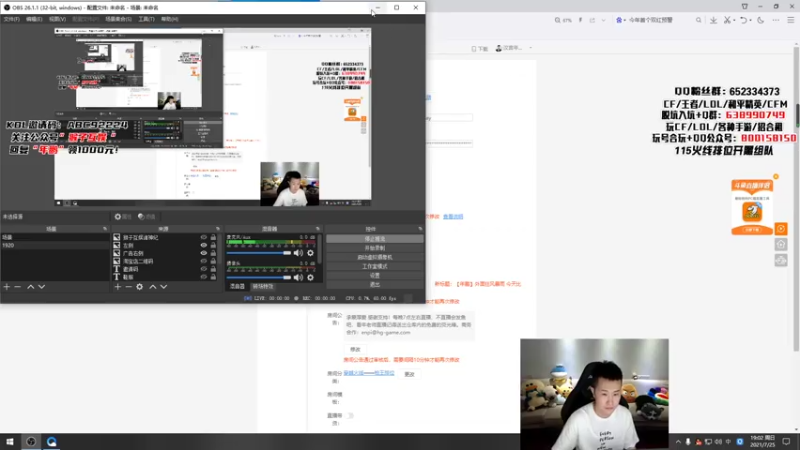Click the browser search magnifier icon
The width and height of the screenshot is (800, 450).
coord(698,20)
